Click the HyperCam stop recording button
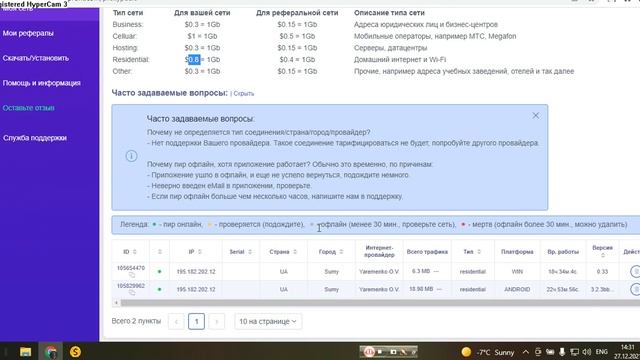Image resolution: width=640 pixels, height=360 pixels. (x=380, y=351)
